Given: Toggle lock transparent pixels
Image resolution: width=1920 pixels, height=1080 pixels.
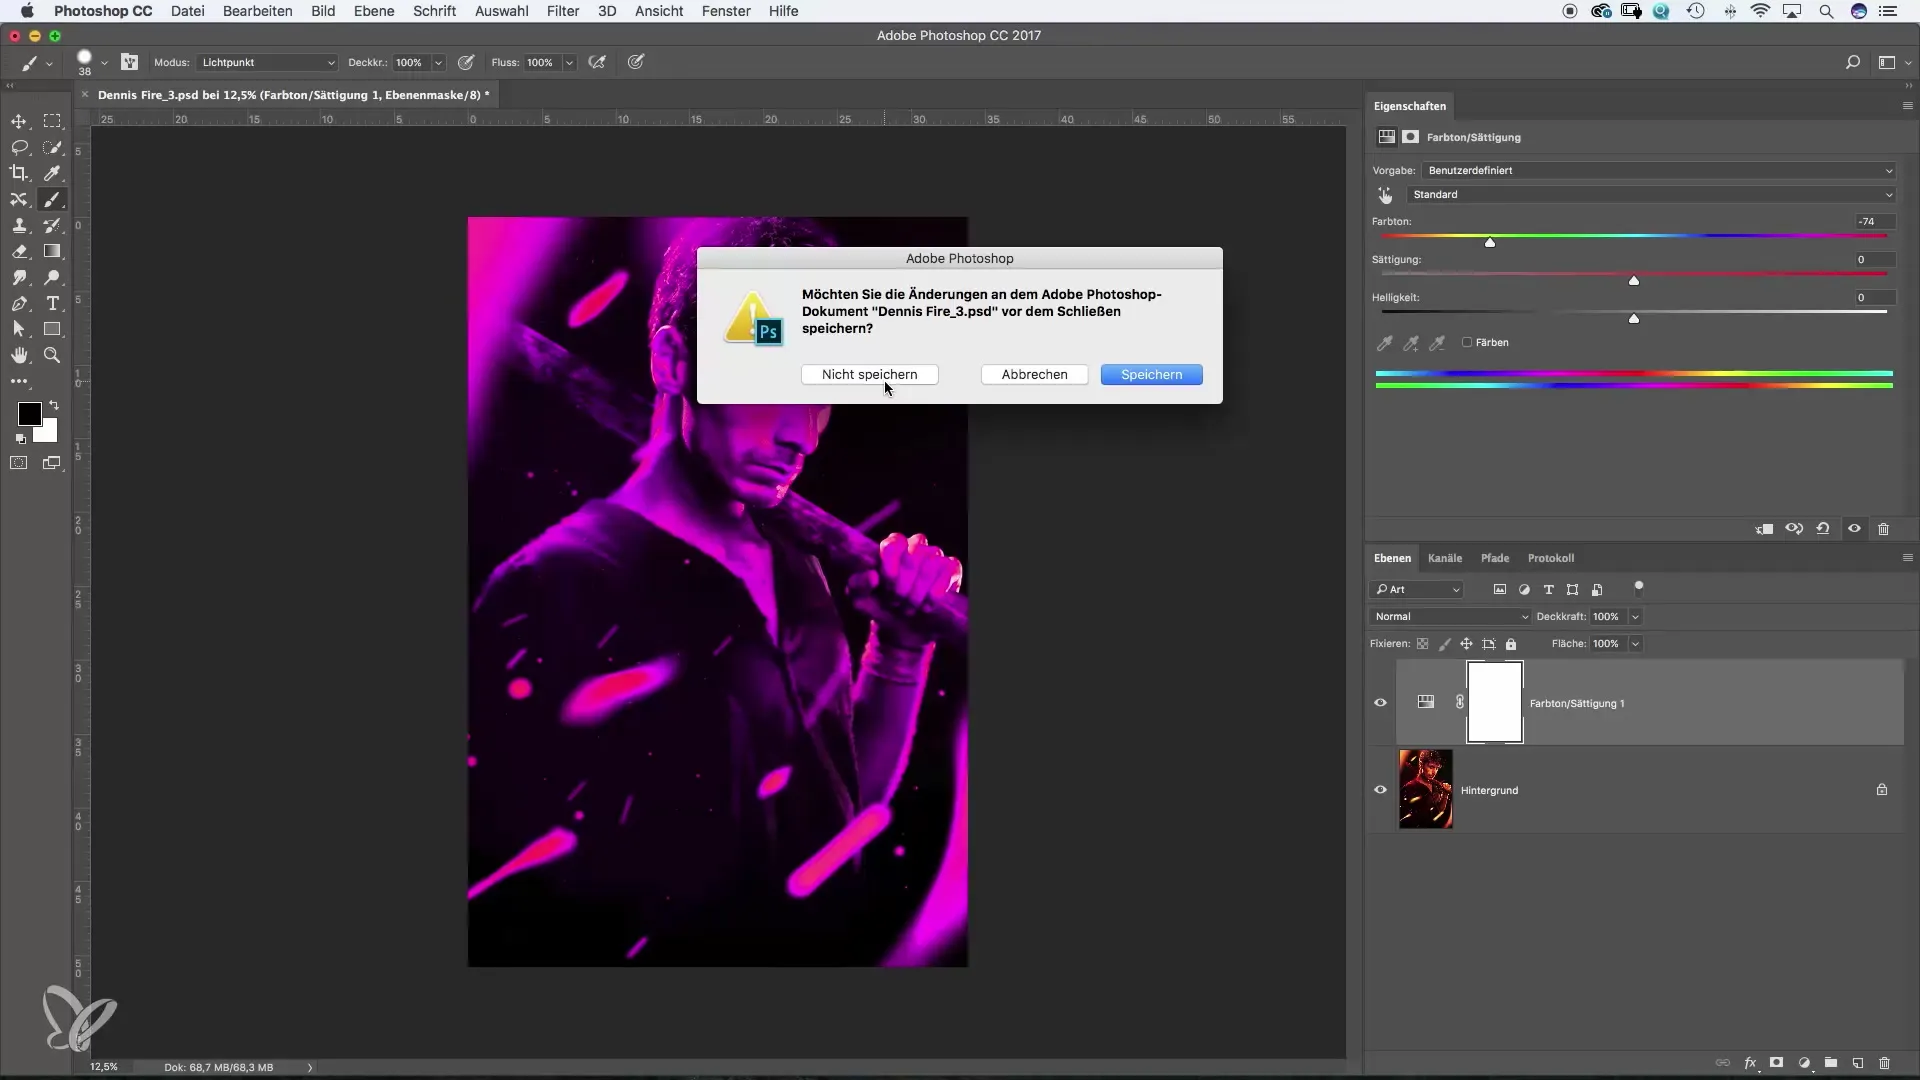Looking at the screenshot, I should tap(1422, 644).
